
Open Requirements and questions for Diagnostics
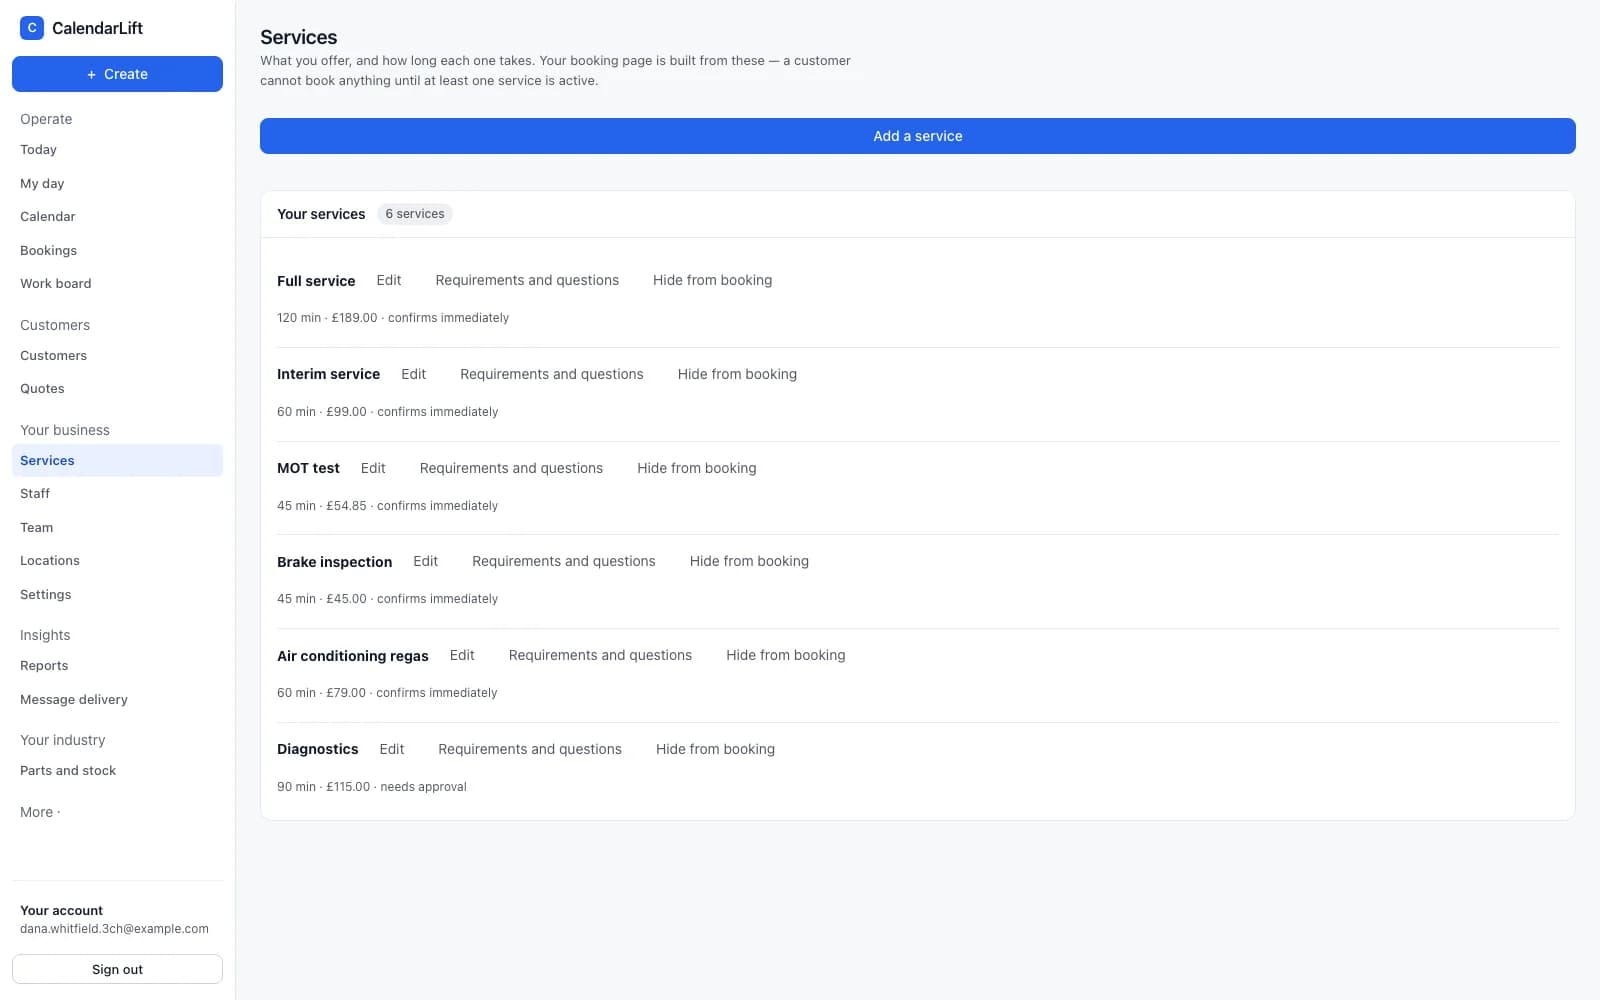point(530,749)
